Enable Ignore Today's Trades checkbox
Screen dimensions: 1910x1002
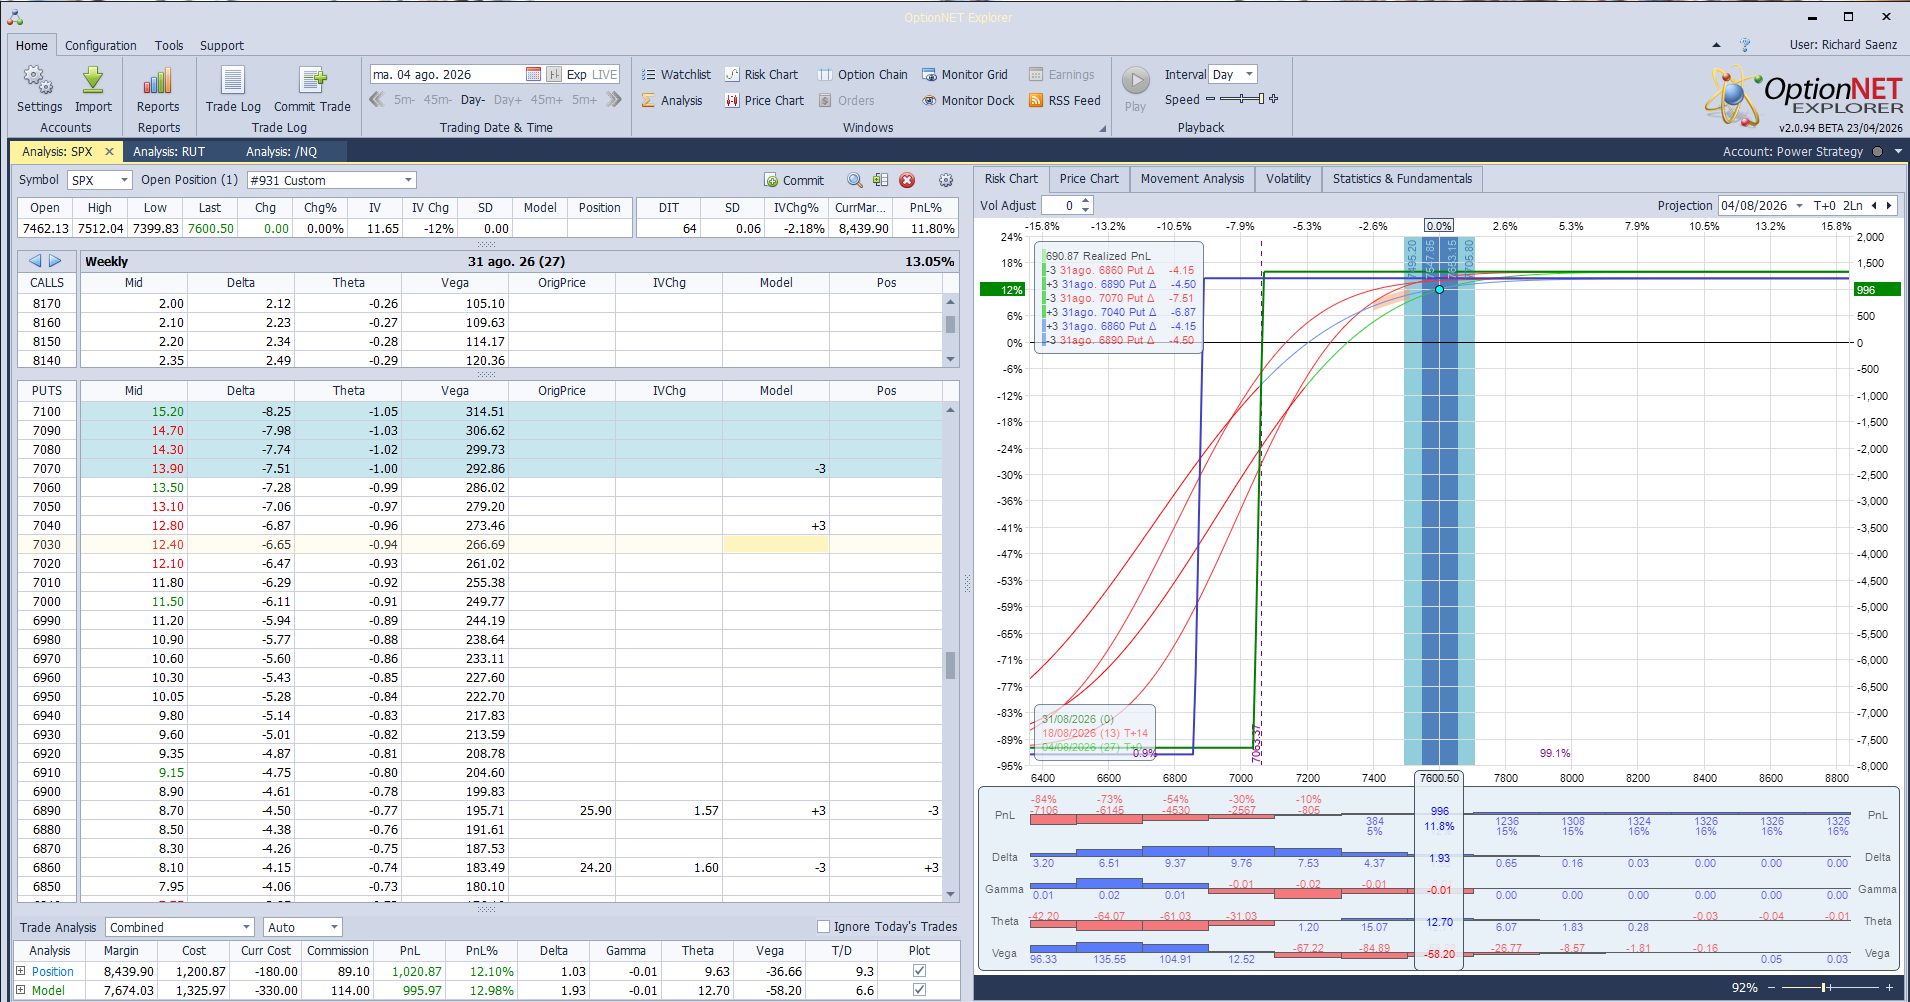823,926
